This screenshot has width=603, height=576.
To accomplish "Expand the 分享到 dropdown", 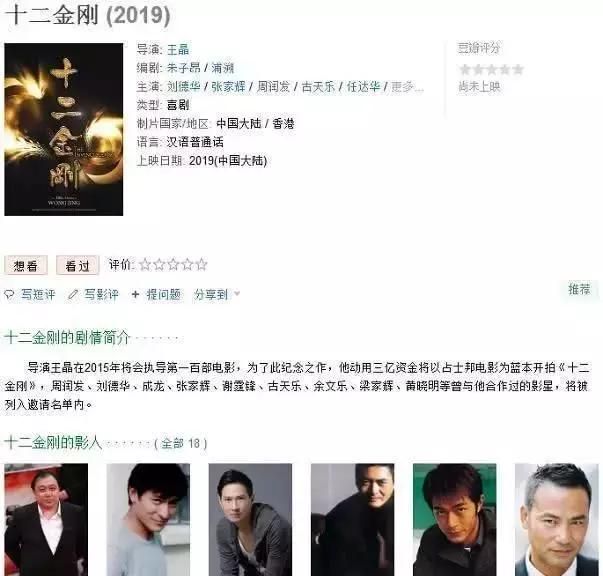I will [217, 295].
